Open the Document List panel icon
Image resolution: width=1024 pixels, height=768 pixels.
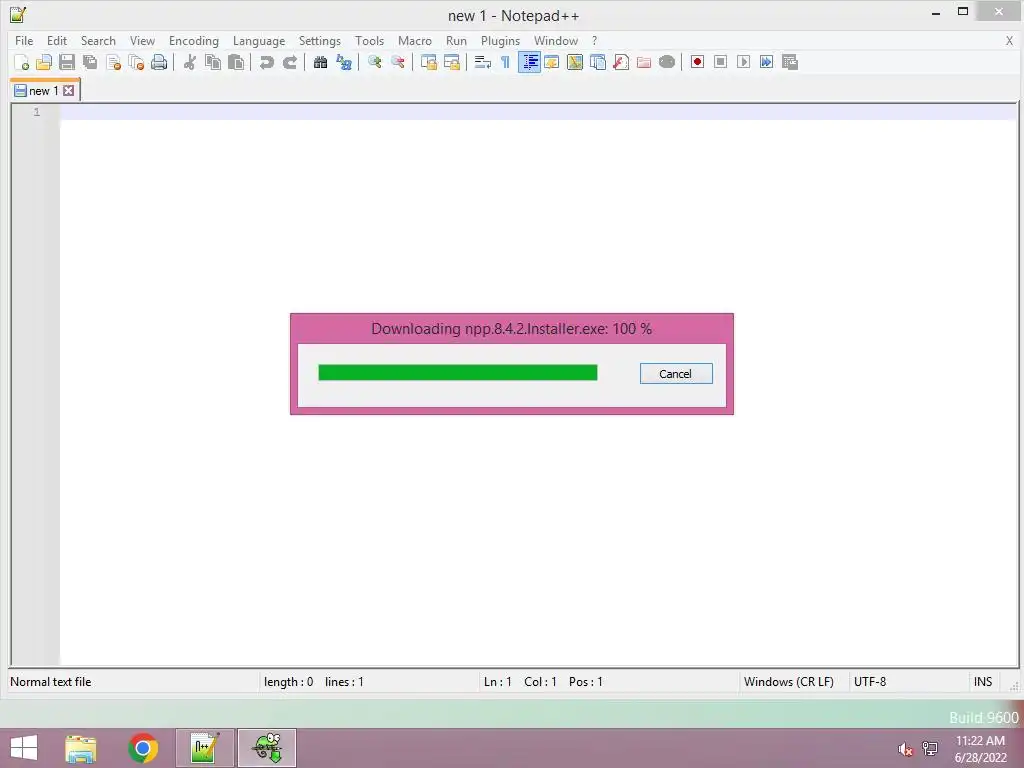coord(598,62)
